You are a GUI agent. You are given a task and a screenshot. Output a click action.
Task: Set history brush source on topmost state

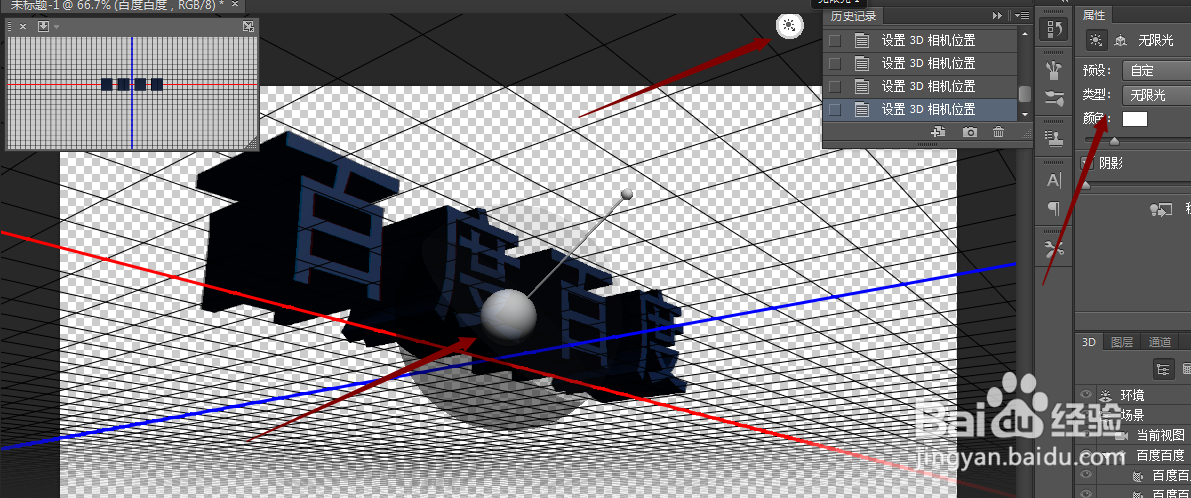point(835,40)
